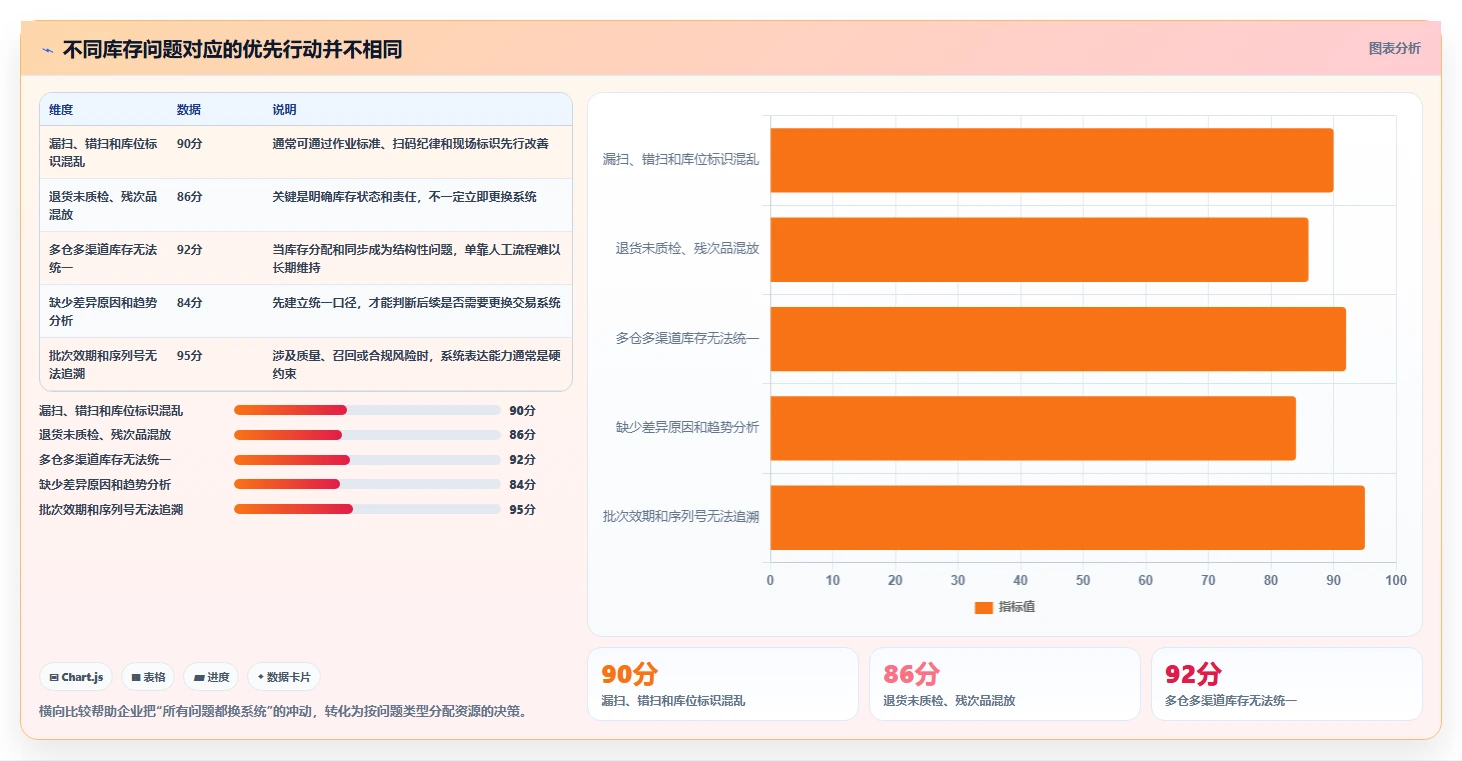
Task: Click the 90分 data card value
Action: (629, 674)
